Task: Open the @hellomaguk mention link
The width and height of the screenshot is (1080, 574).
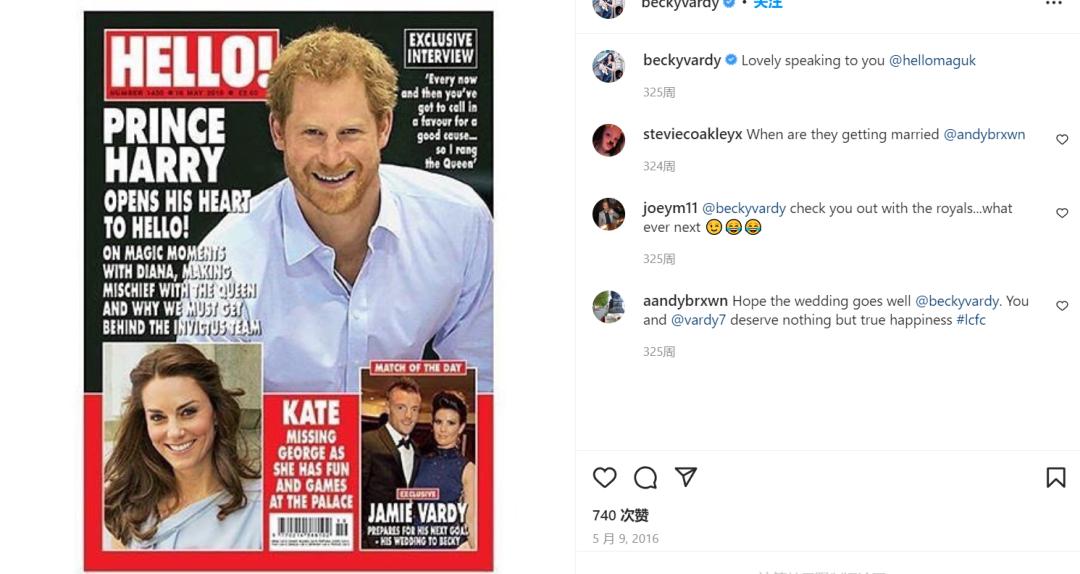Action: (x=932, y=60)
